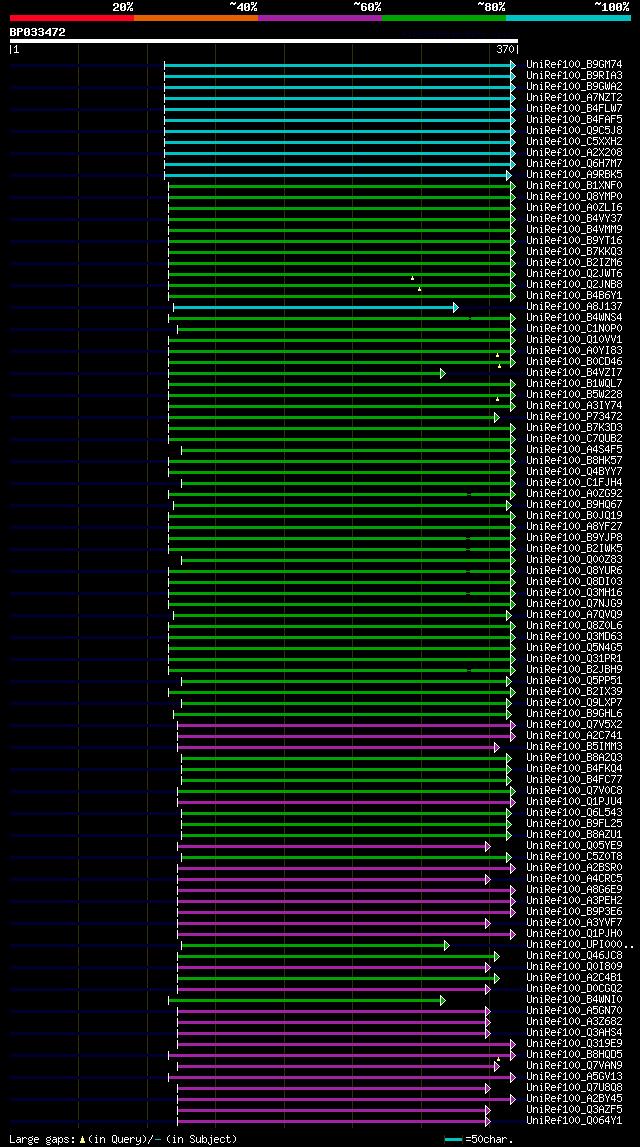Click the orange ~40% legend color segment

(196, 18)
